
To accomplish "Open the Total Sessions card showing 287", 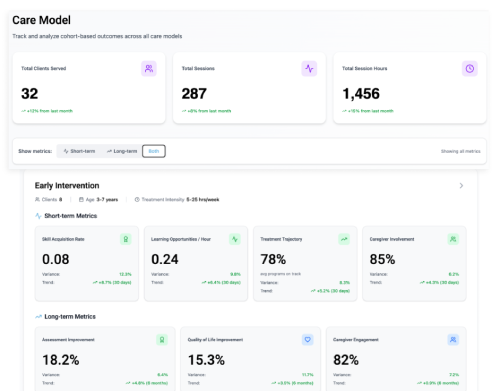I will click(249, 88).
